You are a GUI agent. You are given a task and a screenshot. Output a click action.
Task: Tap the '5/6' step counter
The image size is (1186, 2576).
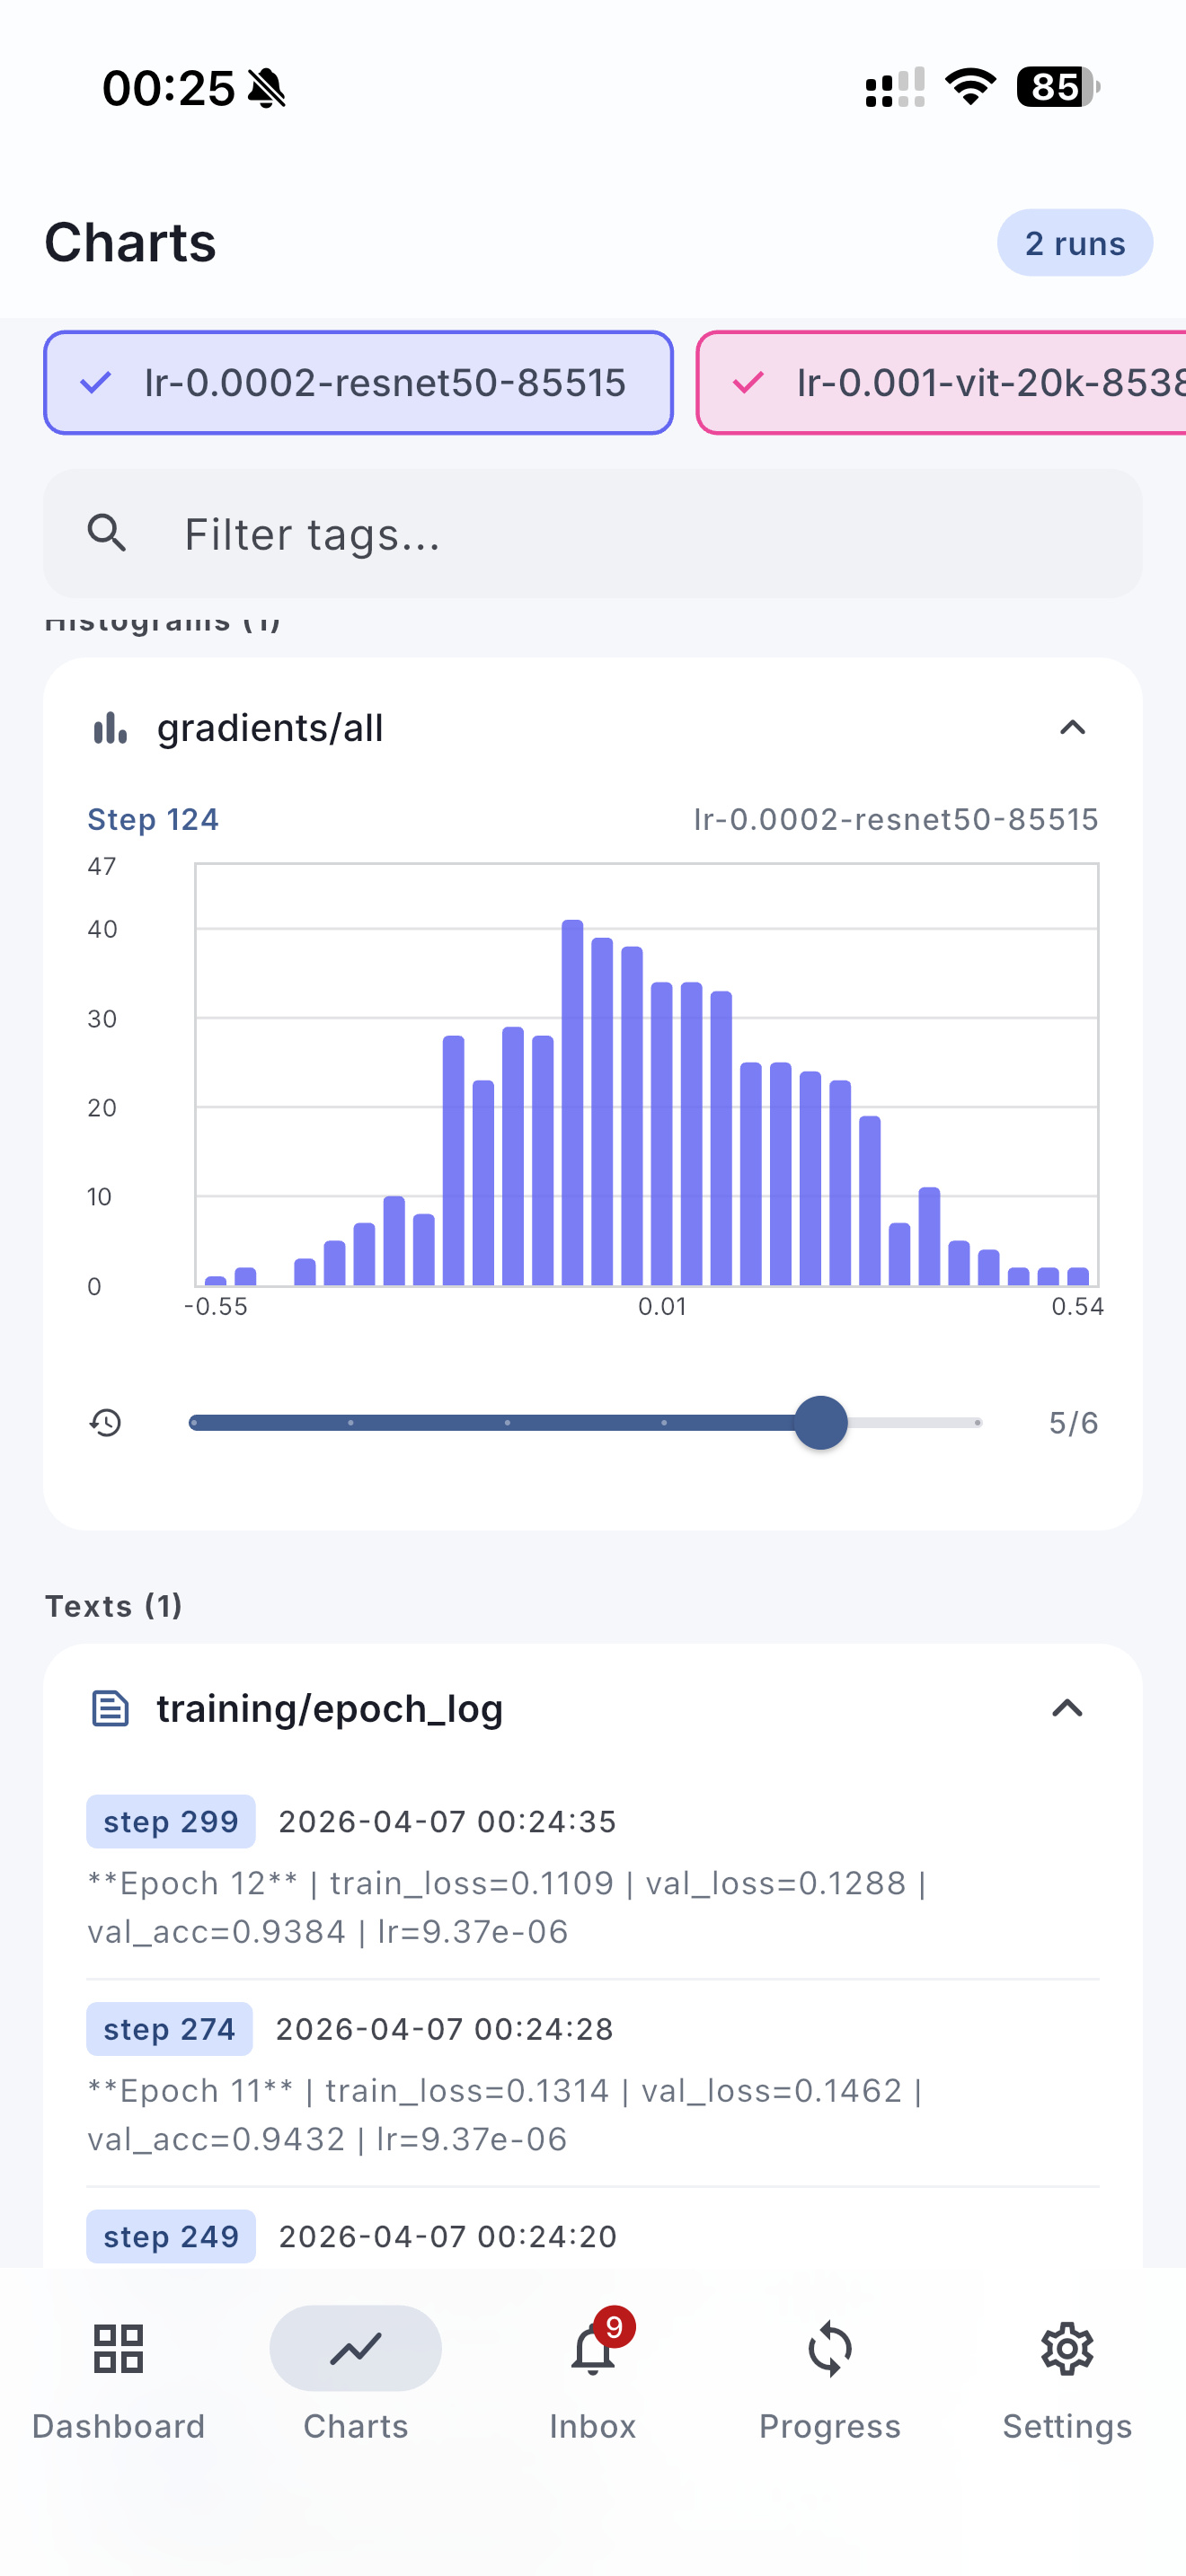[1073, 1422]
